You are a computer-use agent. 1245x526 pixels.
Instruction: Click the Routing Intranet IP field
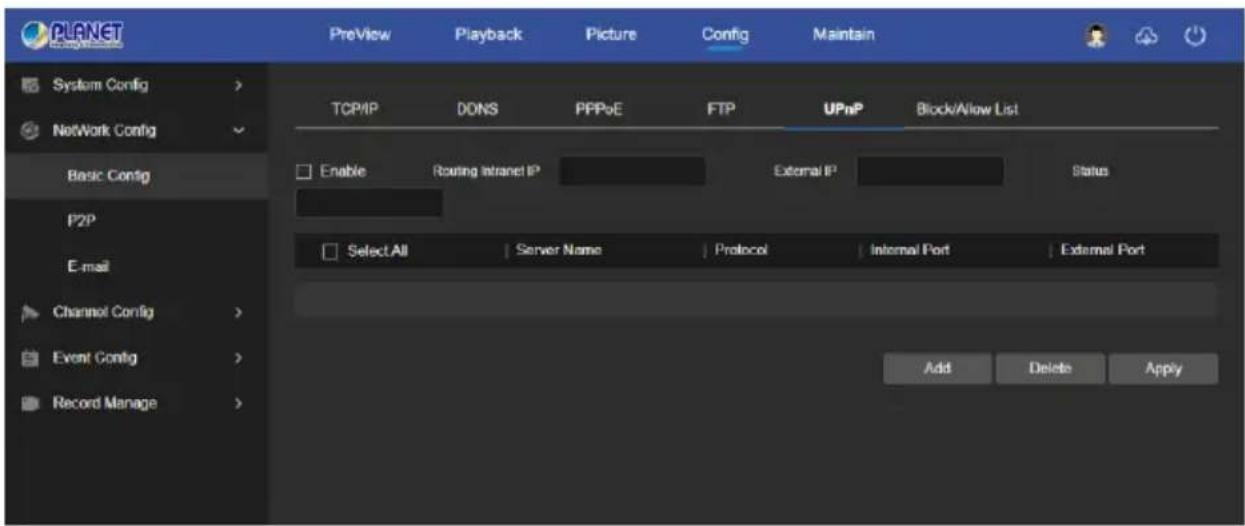pyautogui.click(x=632, y=172)
